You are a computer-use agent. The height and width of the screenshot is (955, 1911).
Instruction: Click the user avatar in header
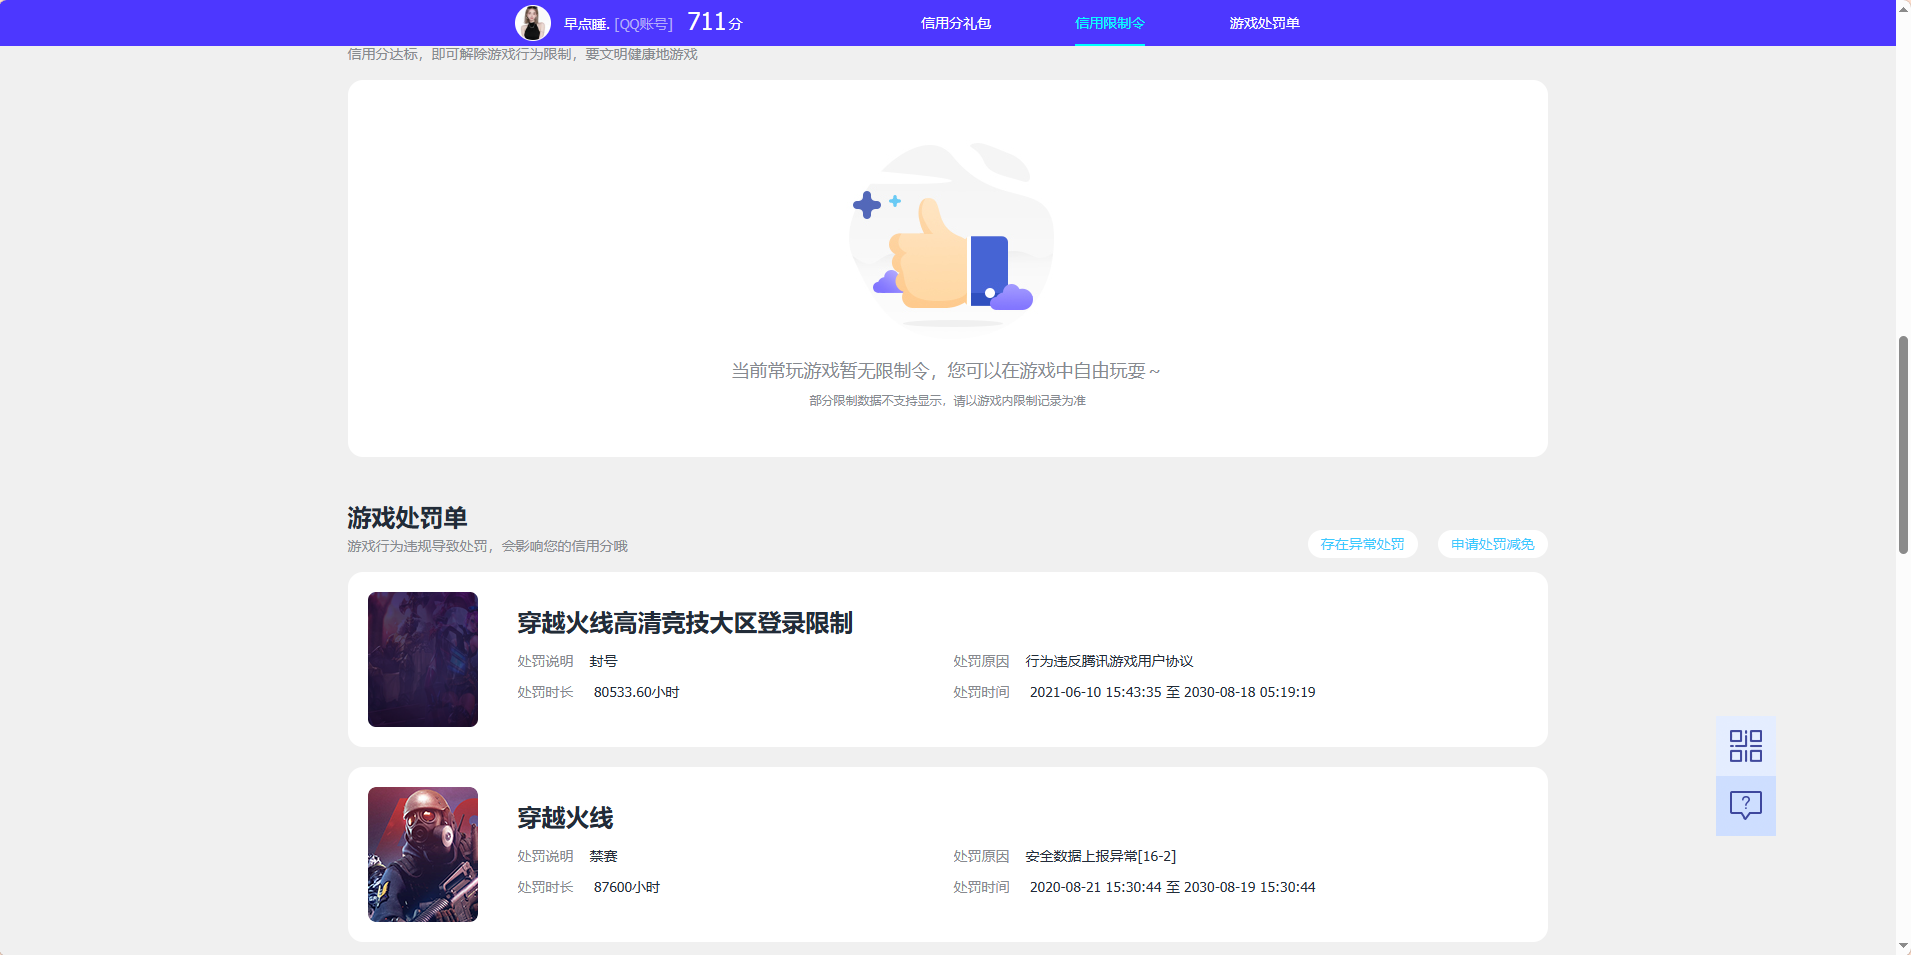(532, 23)
